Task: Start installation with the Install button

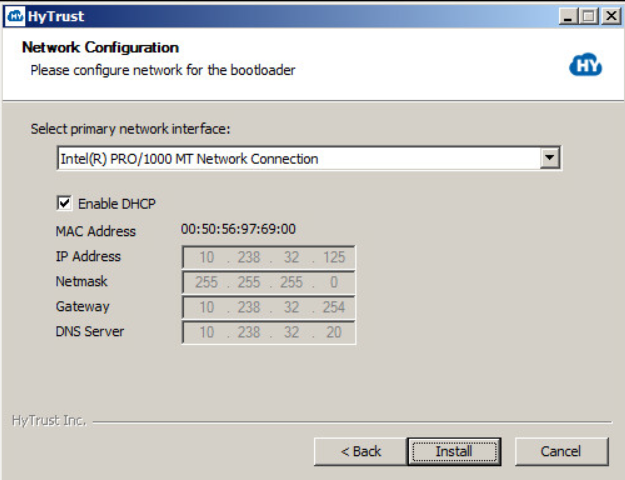Action: 454,452
